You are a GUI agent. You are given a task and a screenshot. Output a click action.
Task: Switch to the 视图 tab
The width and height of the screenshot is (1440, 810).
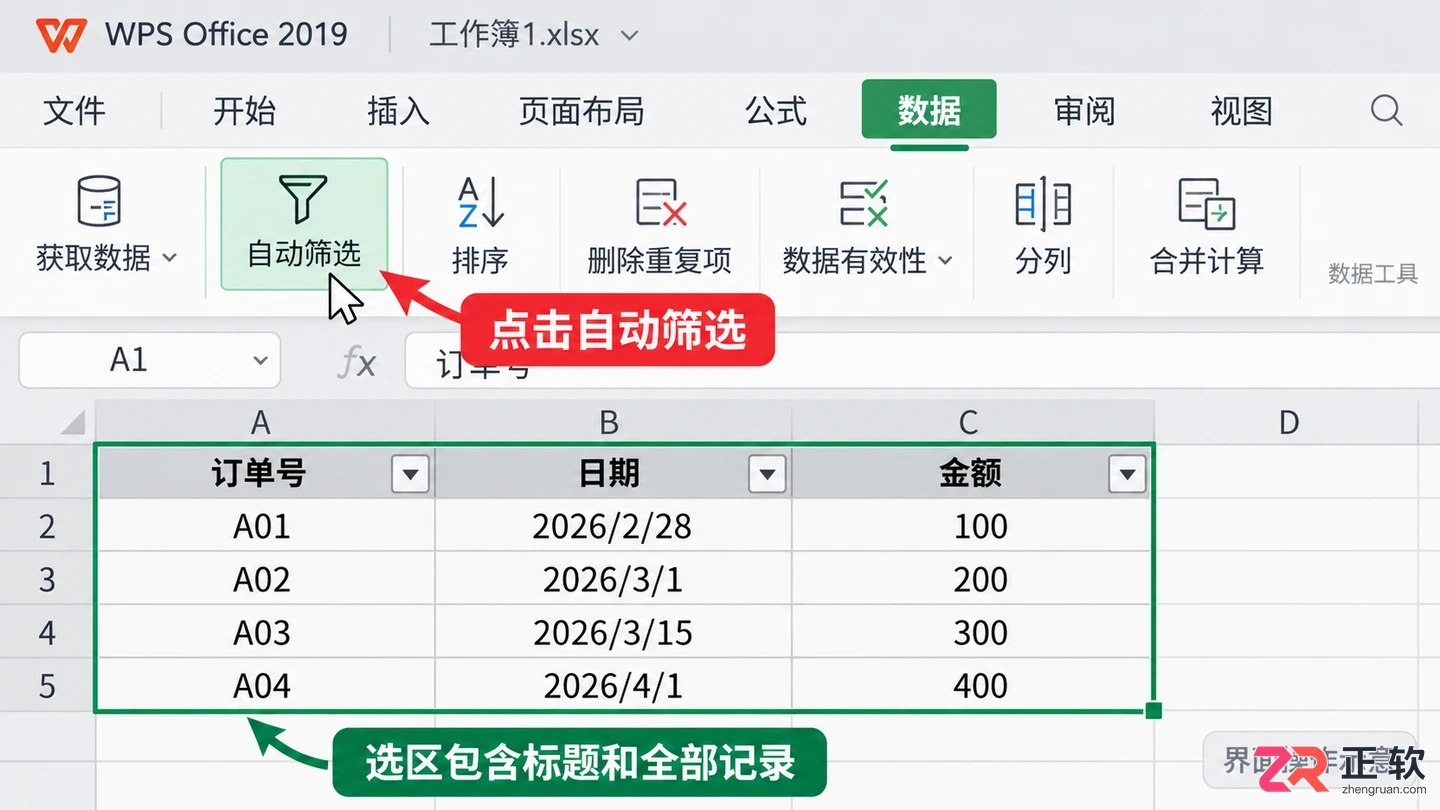pos(1241,111)
